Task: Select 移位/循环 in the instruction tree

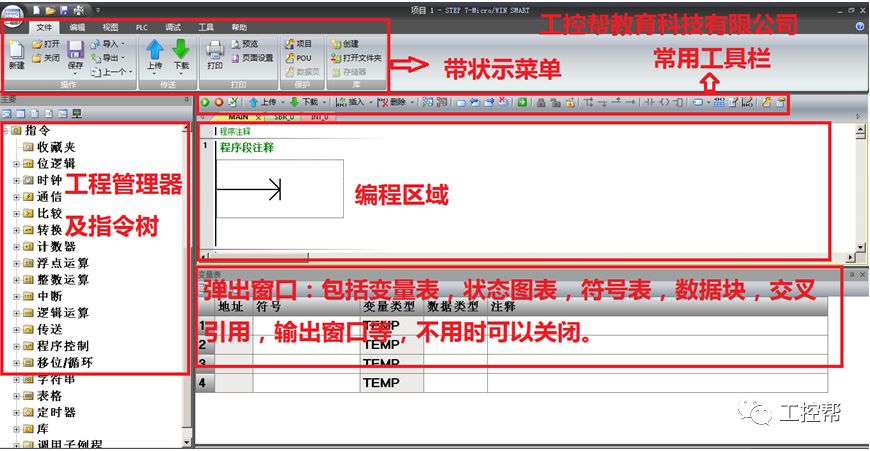Action: click(64, 363)
